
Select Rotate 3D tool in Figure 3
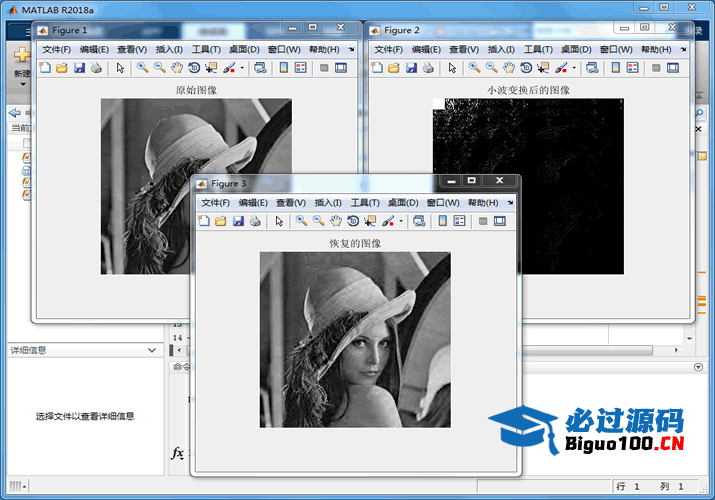point(353,222)
